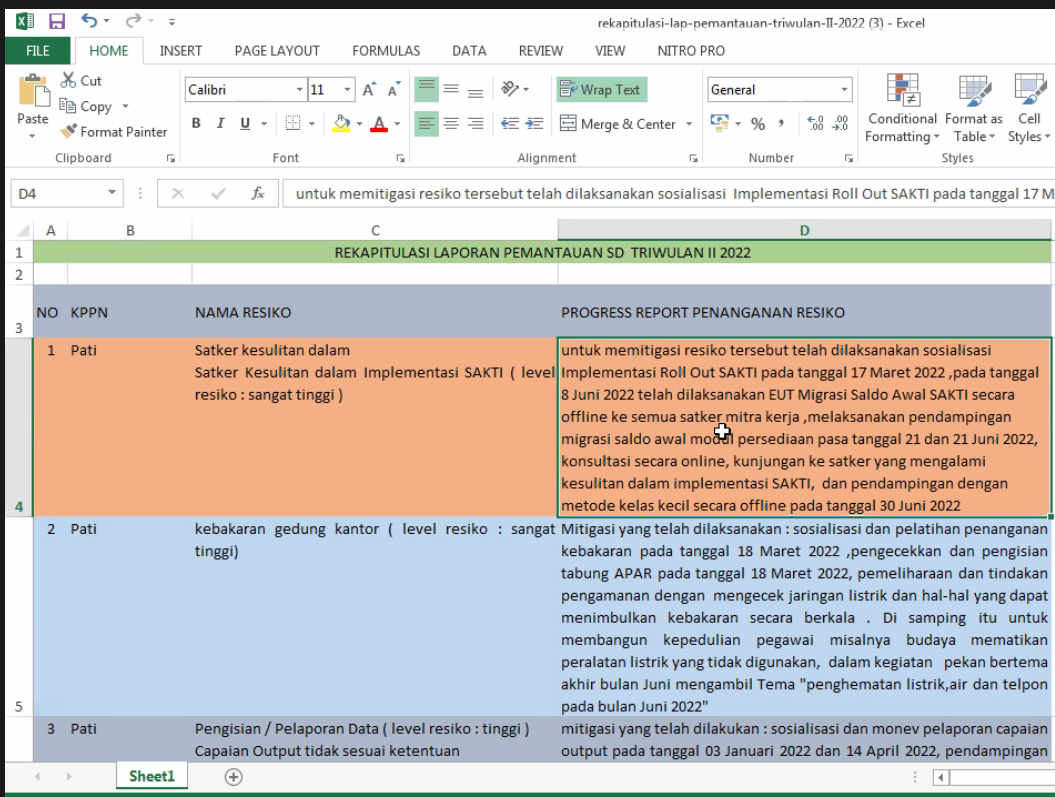Viewport: 1055px width, 797px height.
Task: Click the Insert Function fx icon
Action: [x=258, y=194]
